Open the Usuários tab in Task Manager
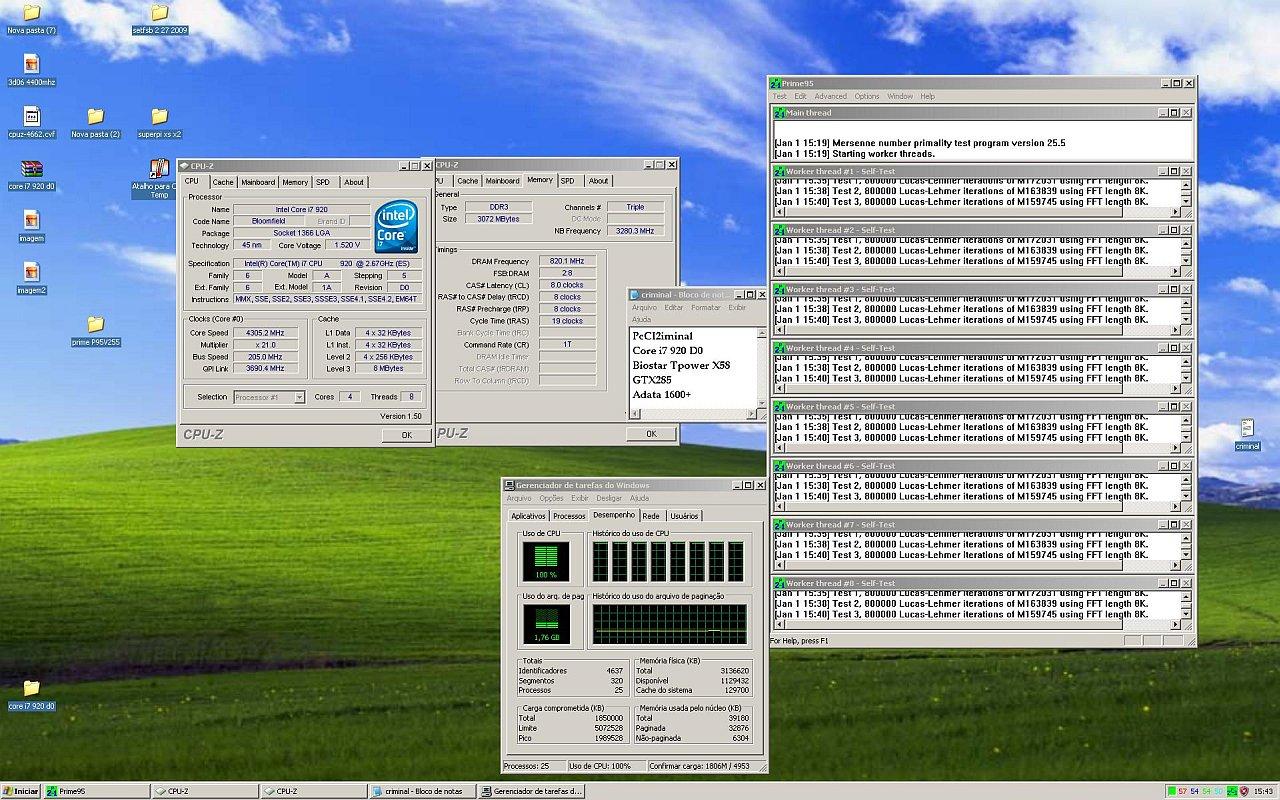Viewport: 1280px width, 800px height. 684,516
